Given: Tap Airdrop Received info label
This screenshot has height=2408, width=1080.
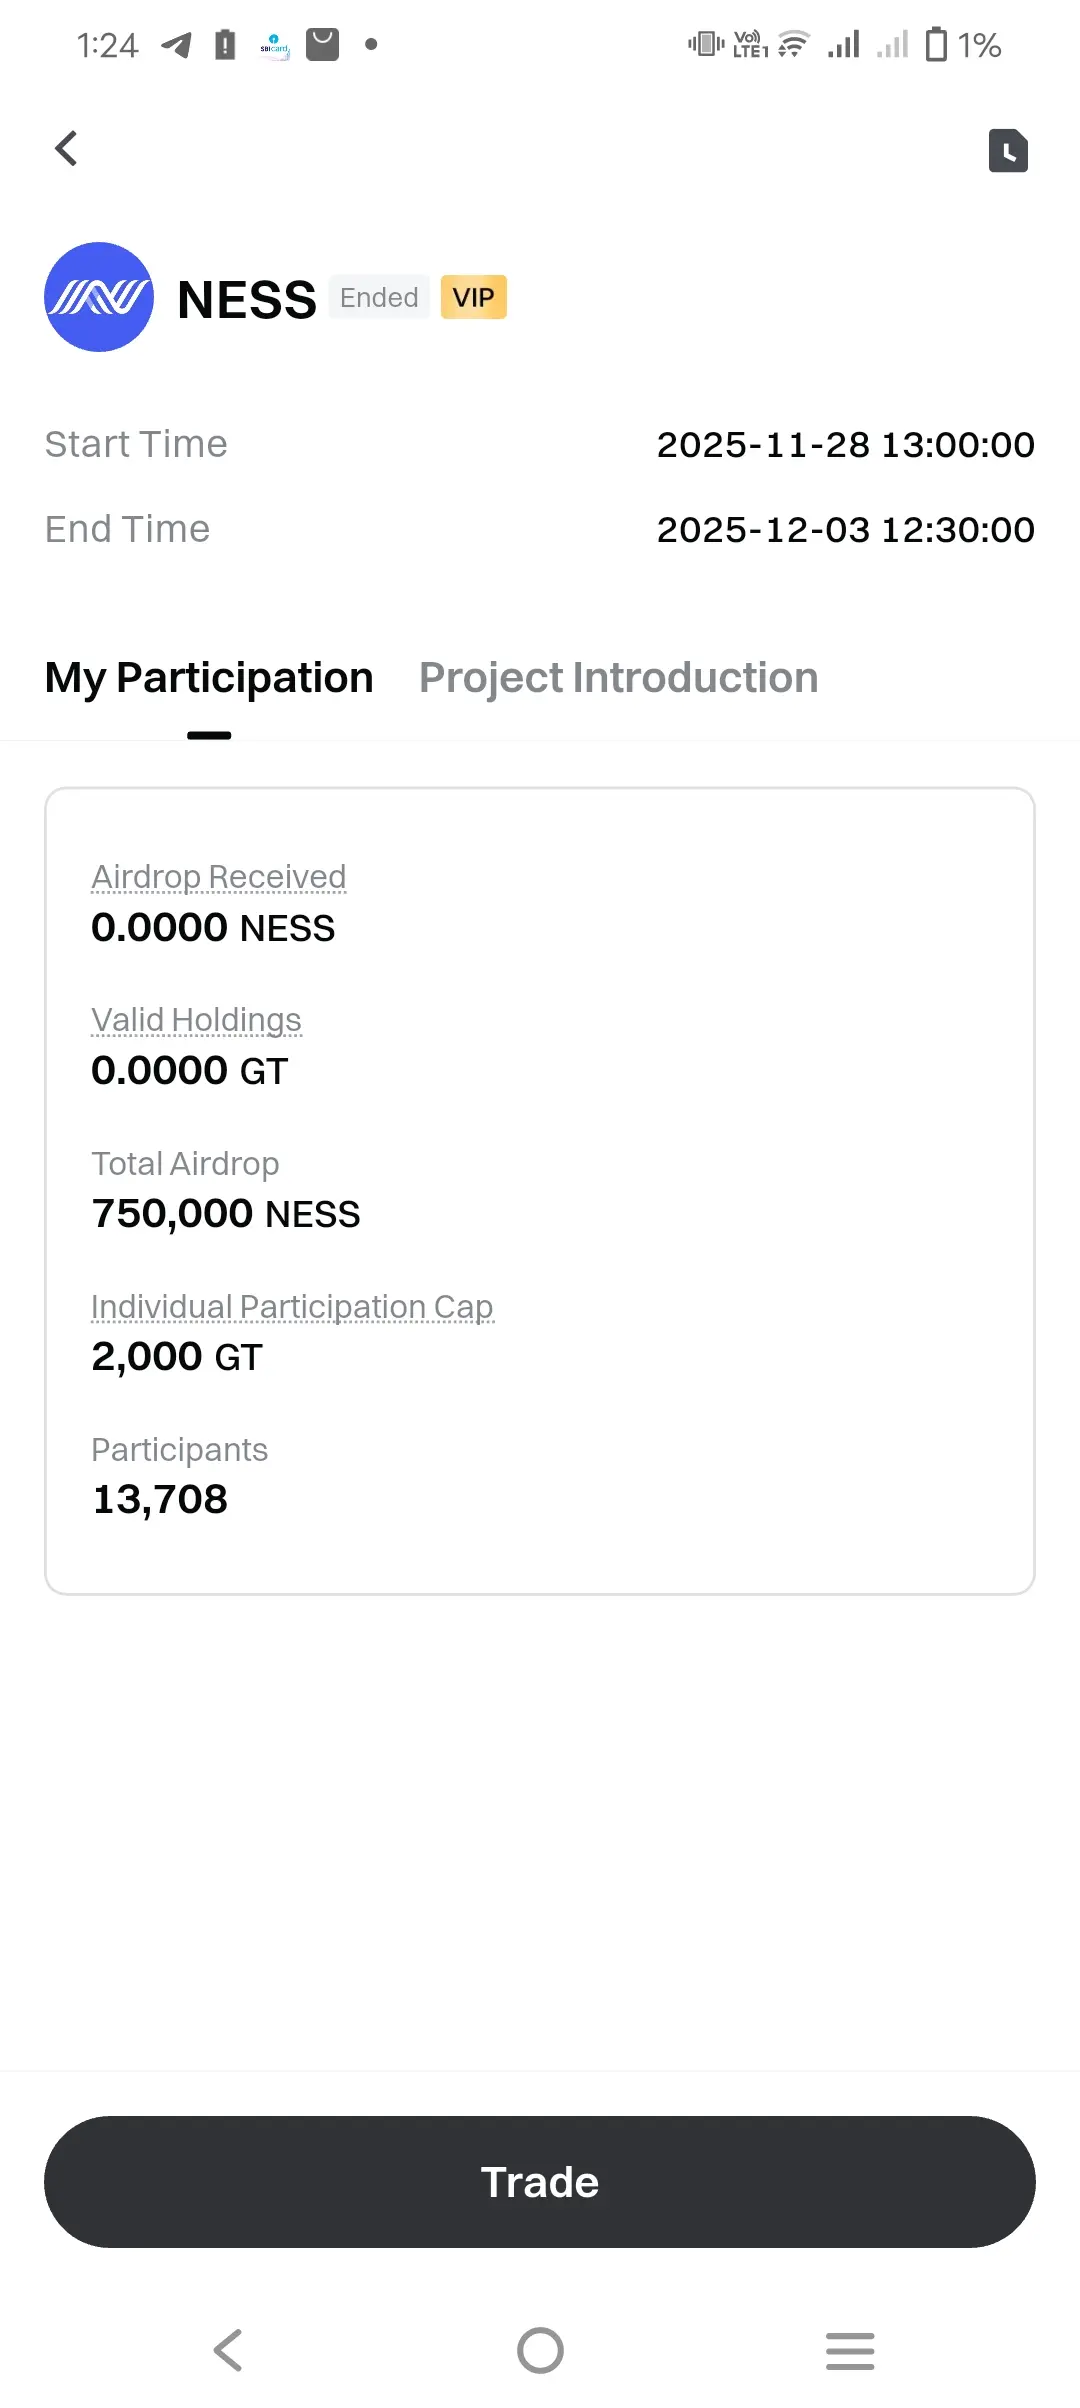Looking at the screenshot, I should [219, 877].
